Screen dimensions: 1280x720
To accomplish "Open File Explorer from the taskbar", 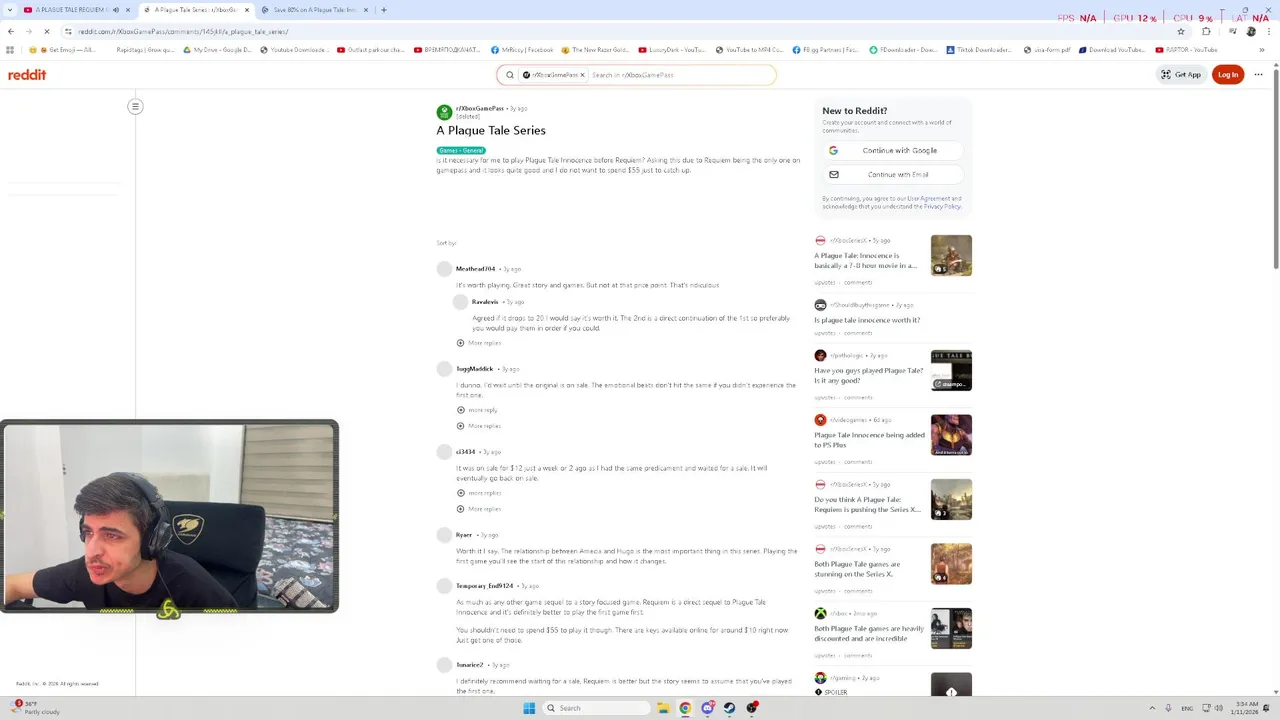I will point(663,708).
